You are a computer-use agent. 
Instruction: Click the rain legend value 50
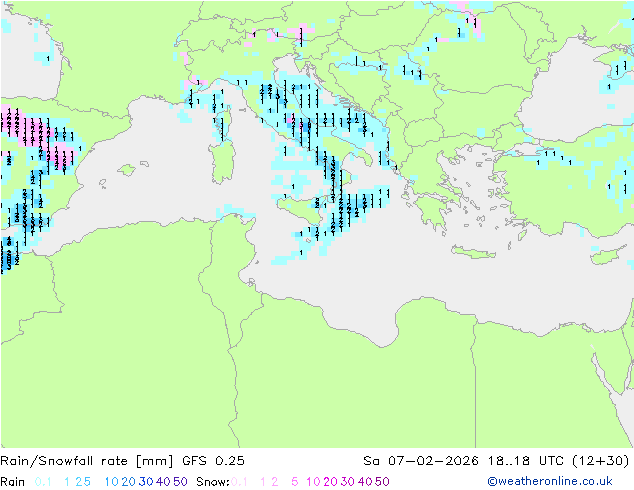pyautogui.click(x=180, y=482)
